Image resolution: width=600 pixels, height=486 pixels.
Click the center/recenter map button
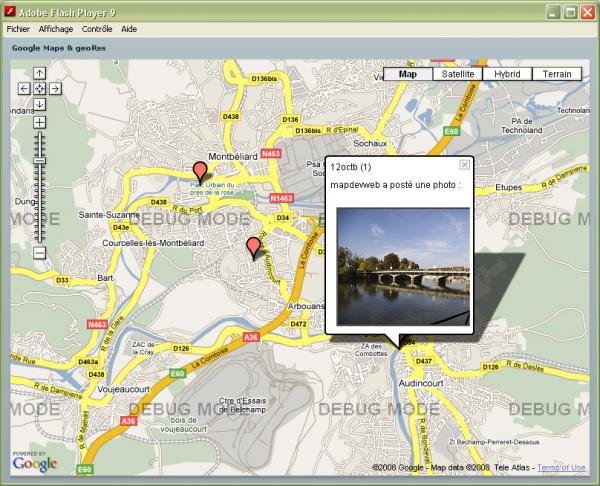click(x=39, y=89)
